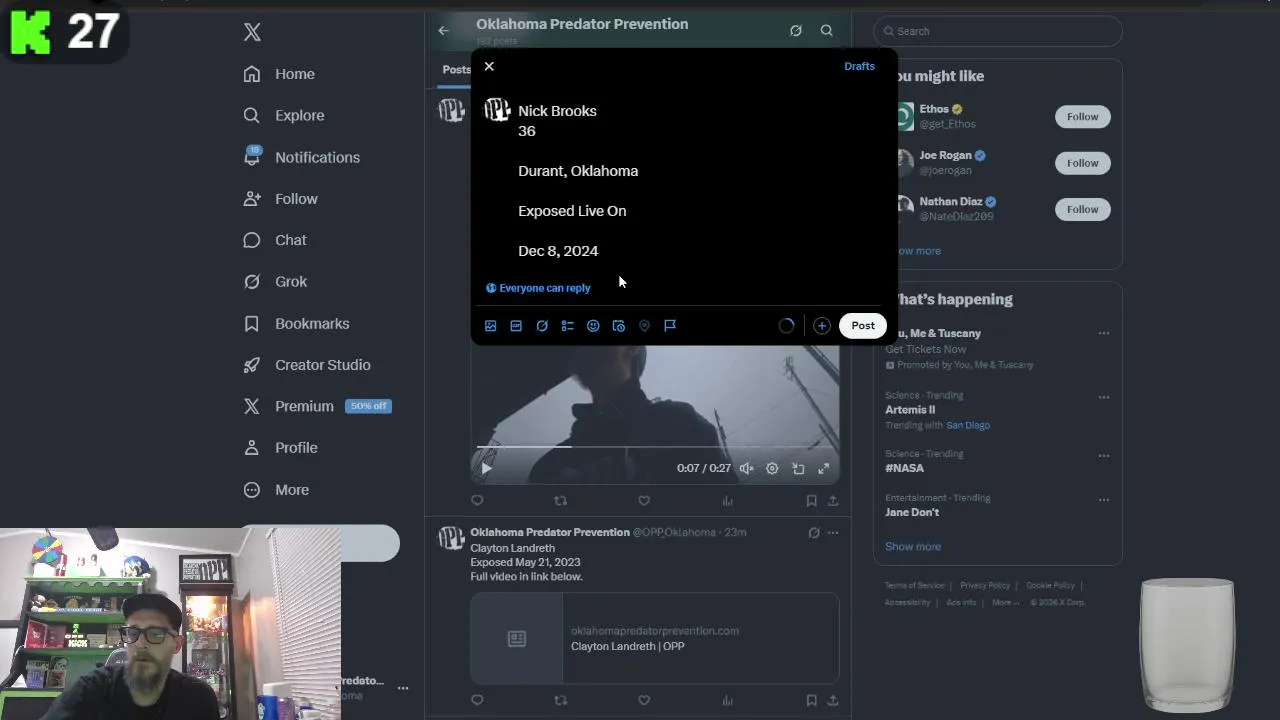Click the flag icon in composer toolbar
Image resolution: width=1280 pixels, height=720 pixels.
click(x=670, y=326)
